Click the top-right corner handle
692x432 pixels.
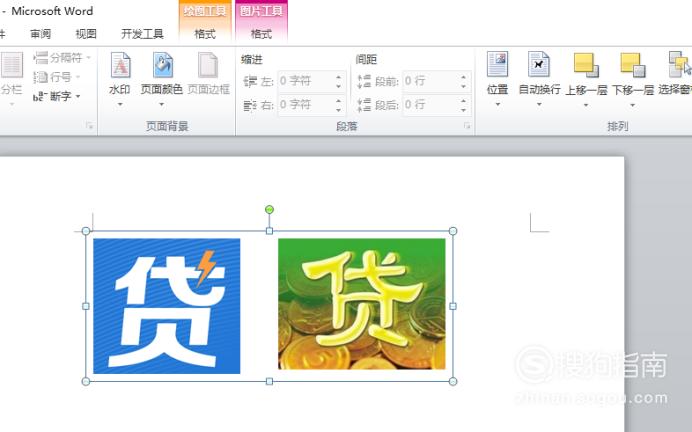(x=453, y=231)
